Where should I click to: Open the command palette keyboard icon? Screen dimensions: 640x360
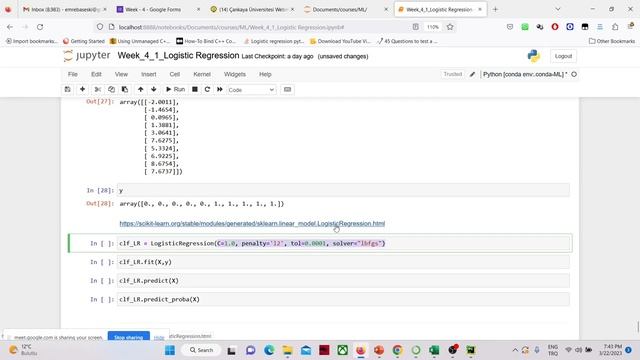pyautogui.click(x=287, y=89)
